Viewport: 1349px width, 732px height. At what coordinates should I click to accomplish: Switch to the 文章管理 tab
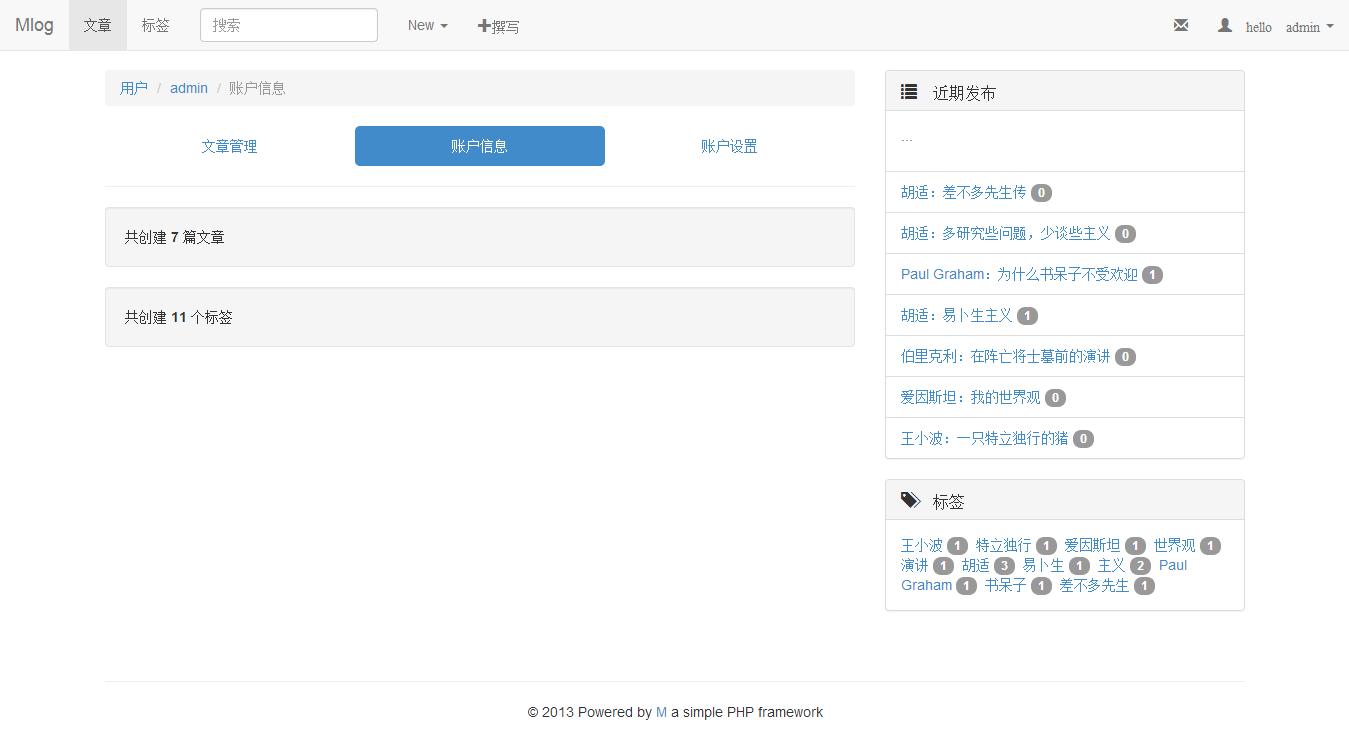point(229,146)
